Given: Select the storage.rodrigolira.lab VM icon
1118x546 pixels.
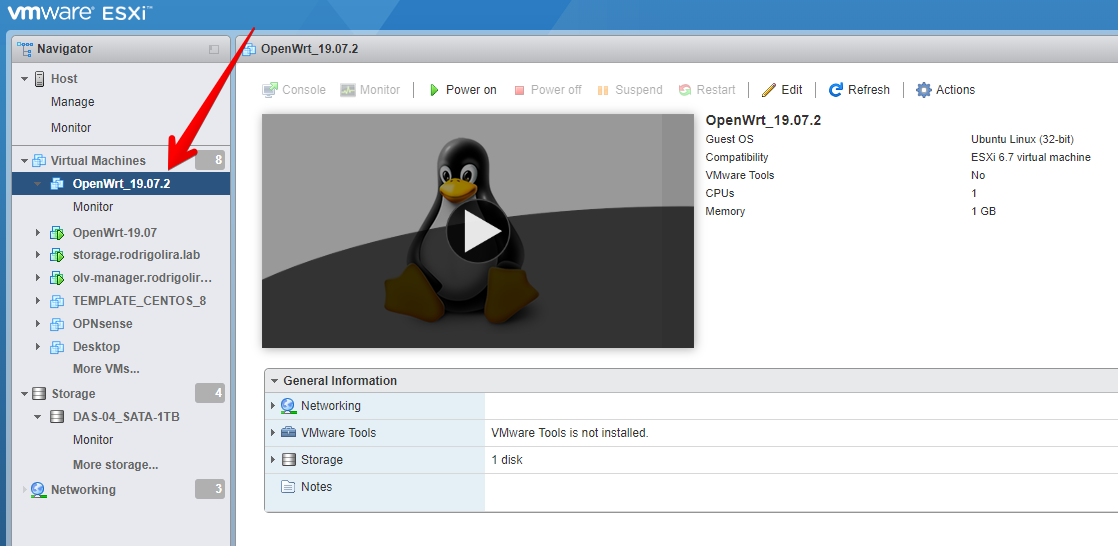Looking at the screenshot, I should click(57, 255).
